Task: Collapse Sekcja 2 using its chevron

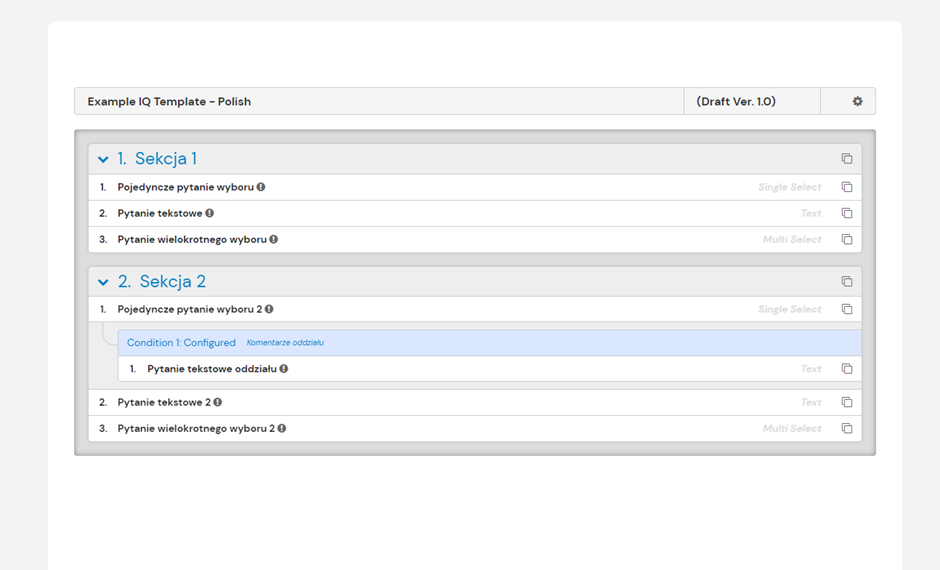Action: click(x=103, y=282)
